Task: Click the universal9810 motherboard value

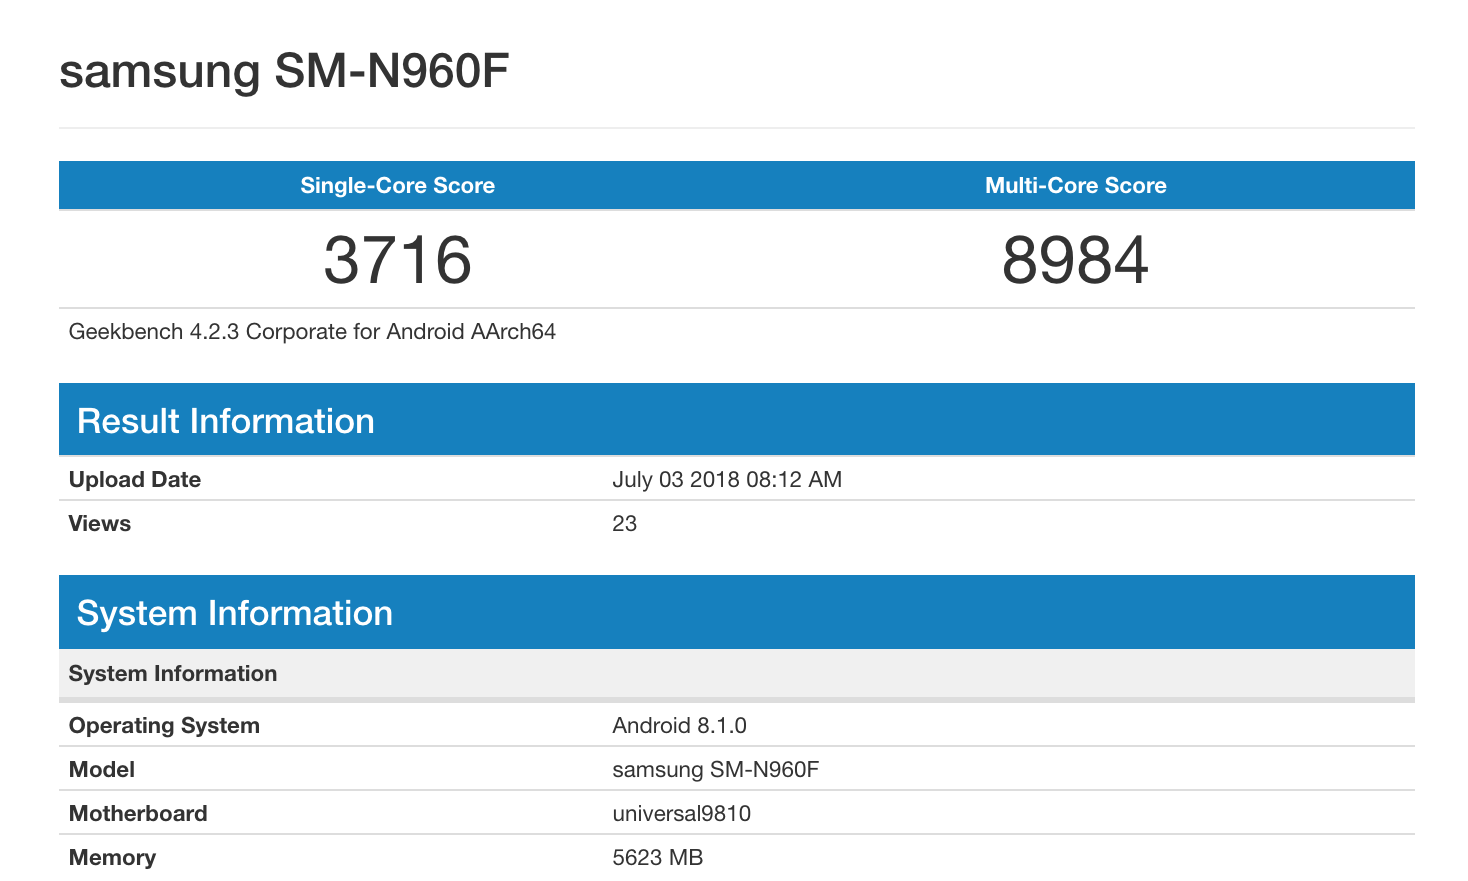Action: coord(681,814)
